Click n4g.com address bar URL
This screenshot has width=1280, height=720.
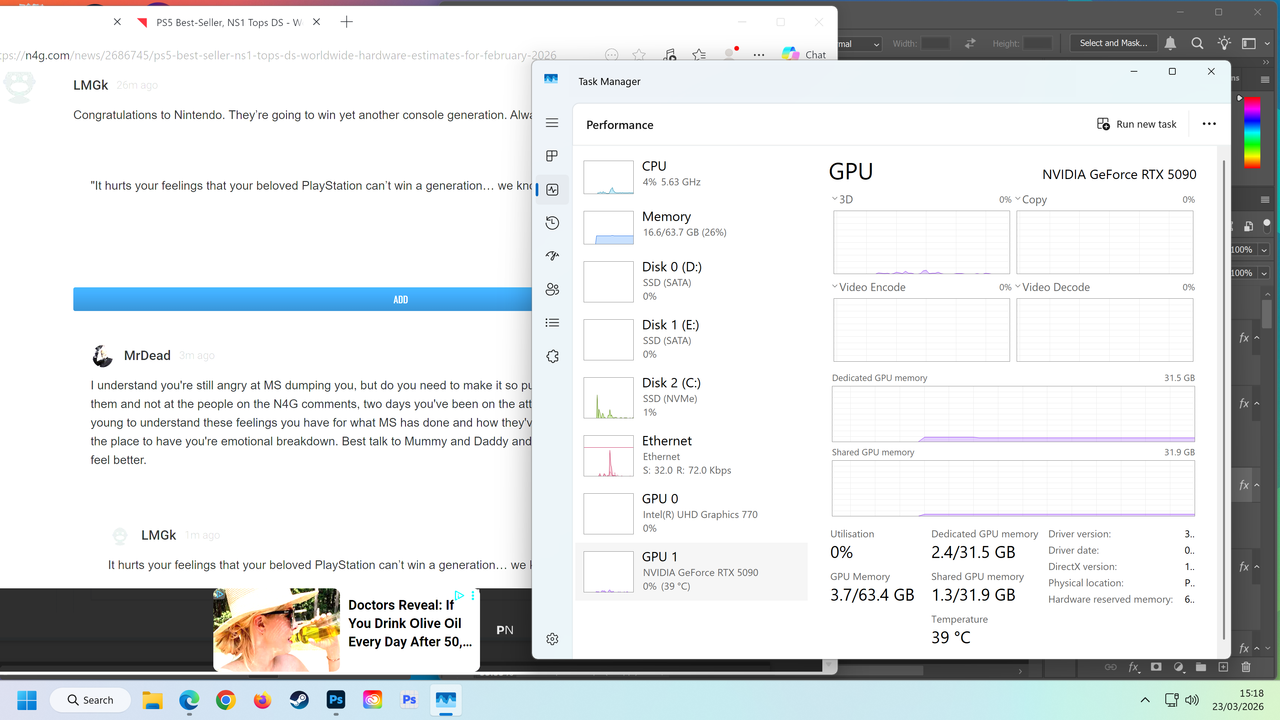coord(278,55)
